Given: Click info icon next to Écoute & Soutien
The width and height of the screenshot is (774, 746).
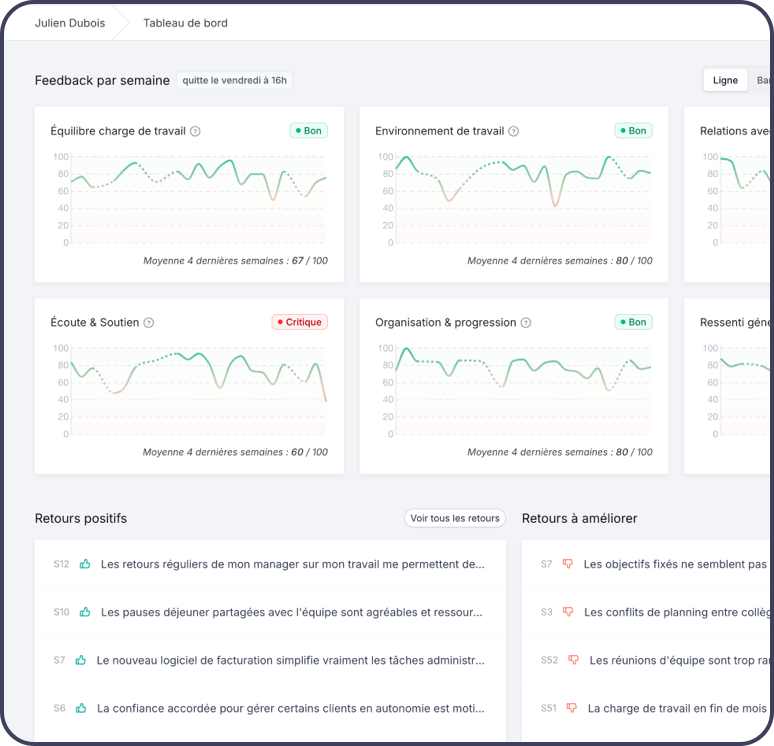Looking at the screenshot, I should [149, 323].
